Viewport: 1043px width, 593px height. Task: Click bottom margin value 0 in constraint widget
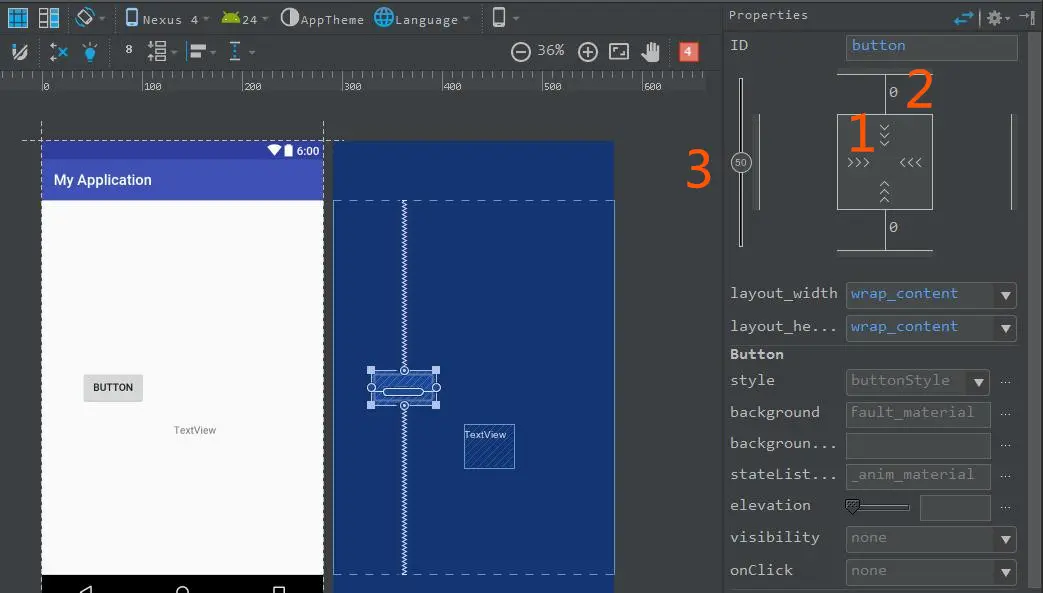pos(893,228)
